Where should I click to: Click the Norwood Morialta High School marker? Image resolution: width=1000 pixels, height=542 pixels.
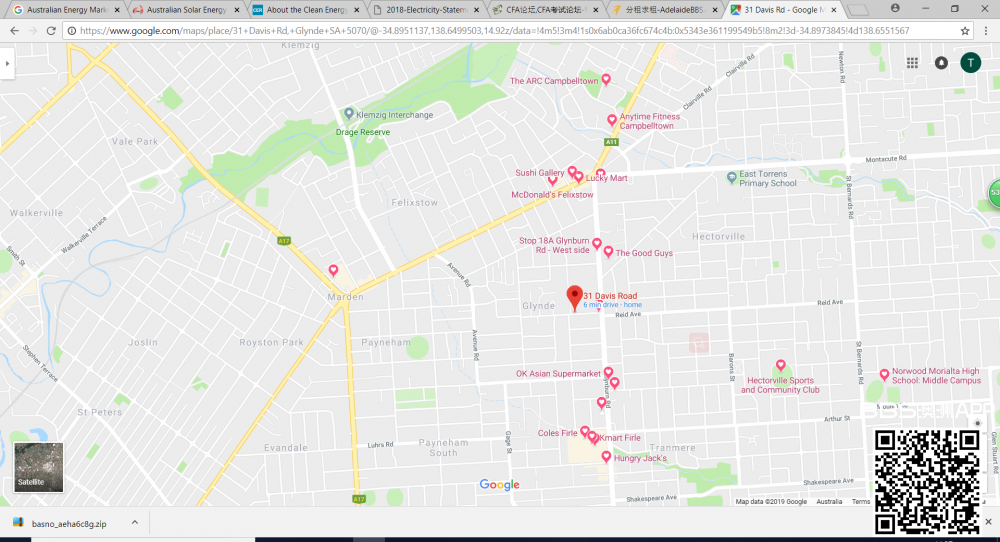pyautogui.click(x=884, y=374)
